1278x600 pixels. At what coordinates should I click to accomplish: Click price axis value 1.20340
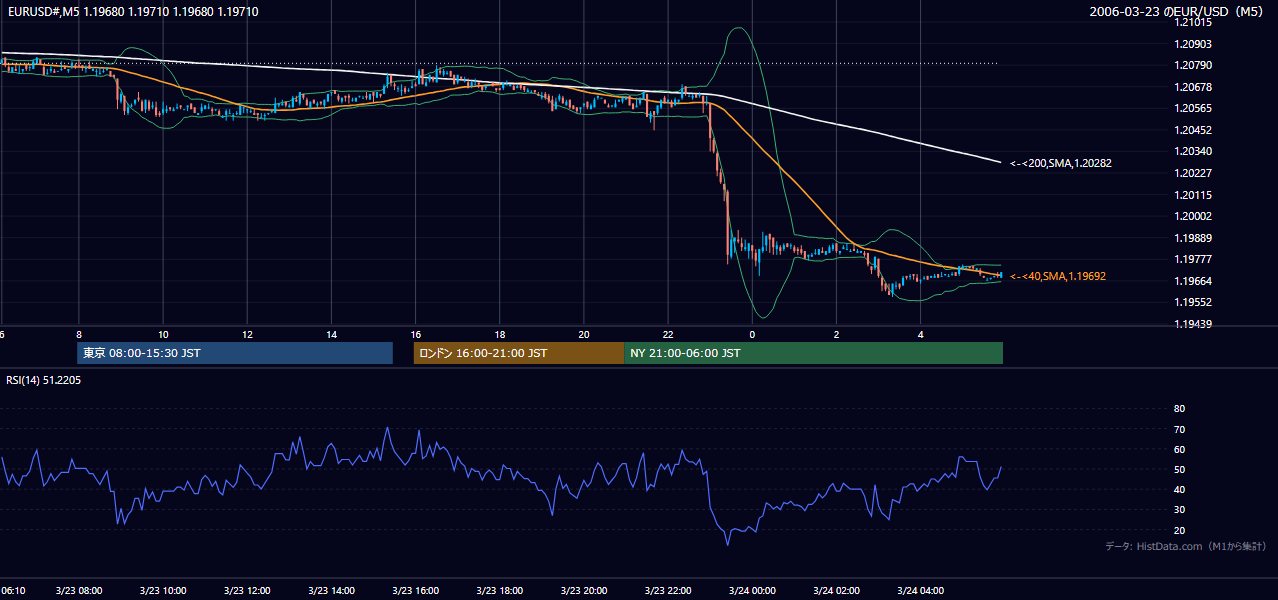(x=1193, y=152)
